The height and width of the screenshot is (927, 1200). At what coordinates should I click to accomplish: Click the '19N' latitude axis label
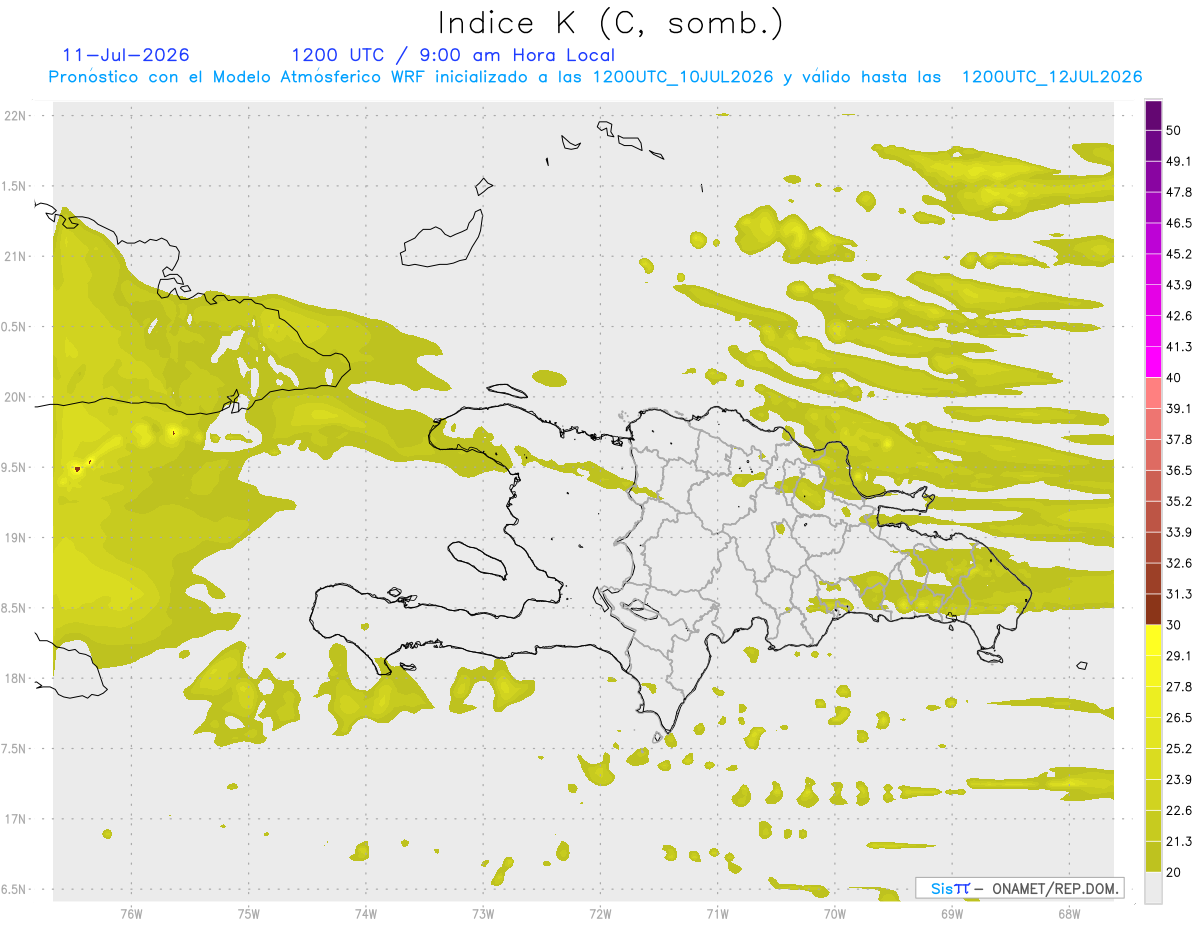coord(17,538)
